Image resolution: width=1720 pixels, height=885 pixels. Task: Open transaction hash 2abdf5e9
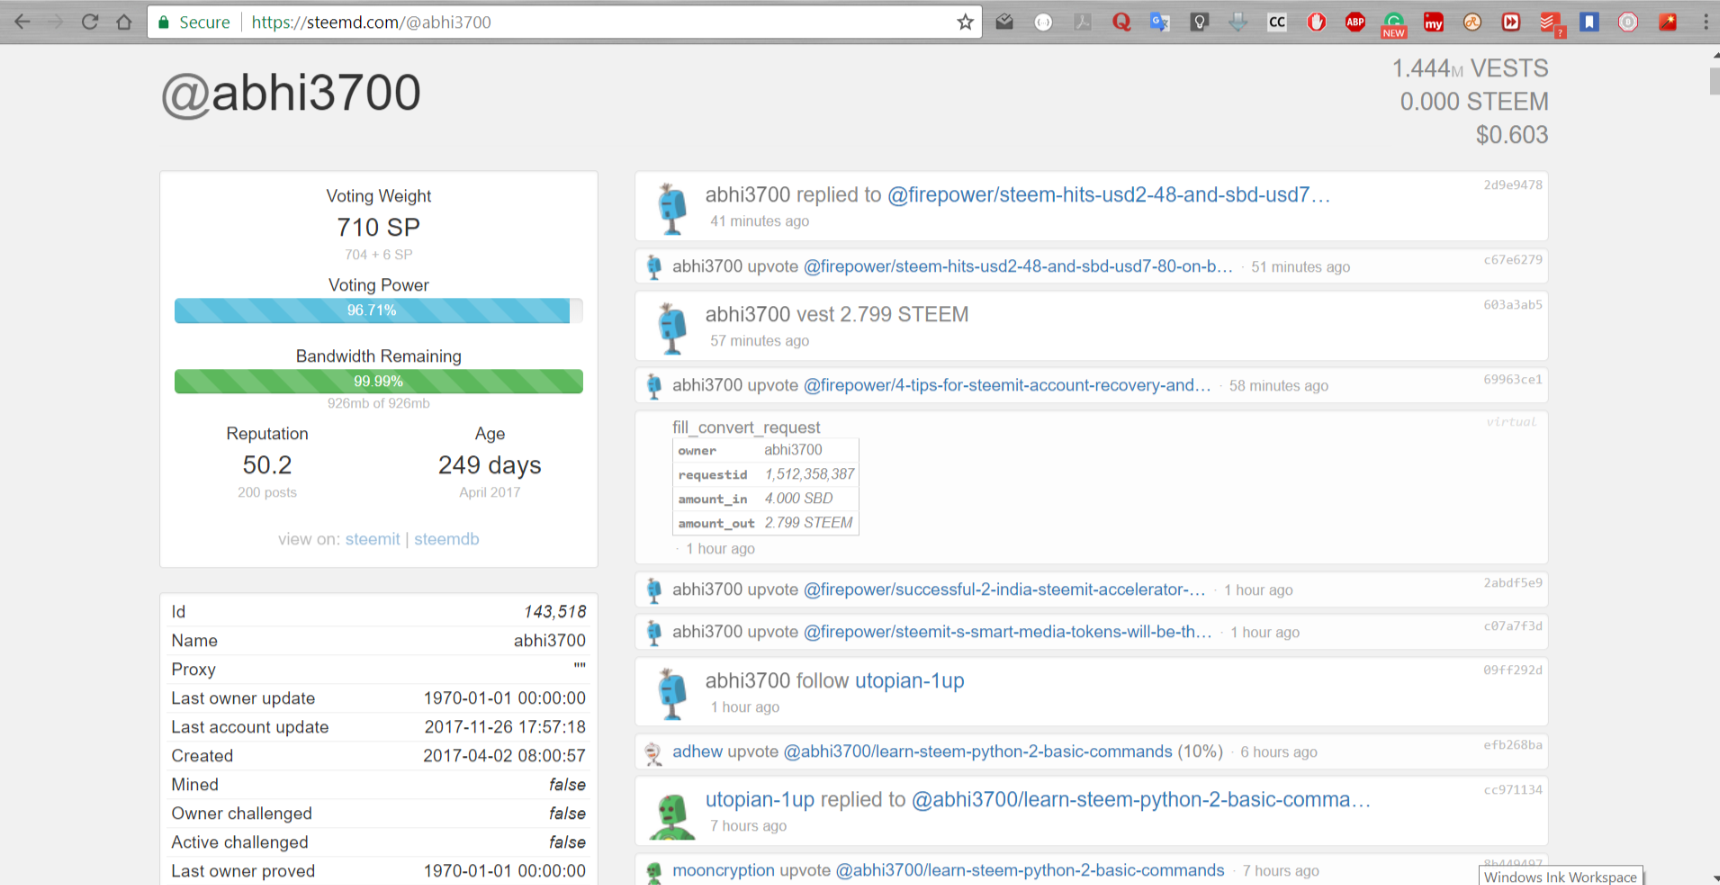pos(1513,583)
